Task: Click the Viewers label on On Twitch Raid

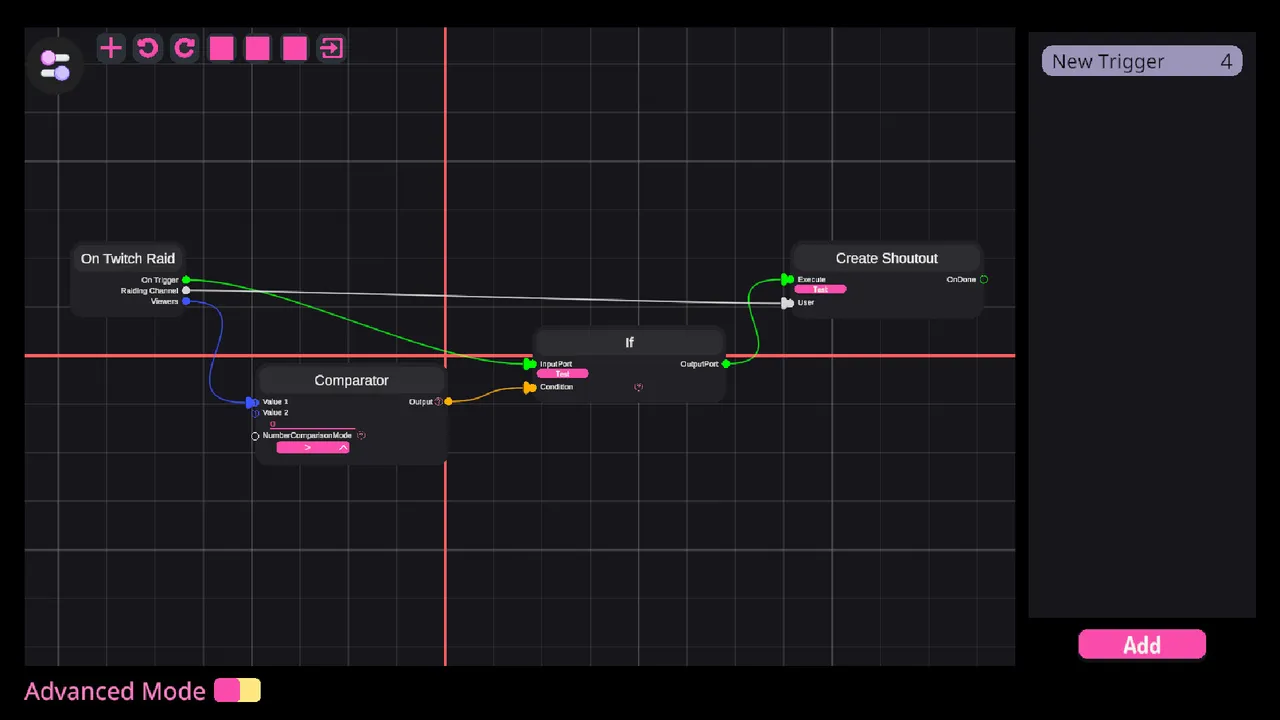Action: tap(164, 301)
